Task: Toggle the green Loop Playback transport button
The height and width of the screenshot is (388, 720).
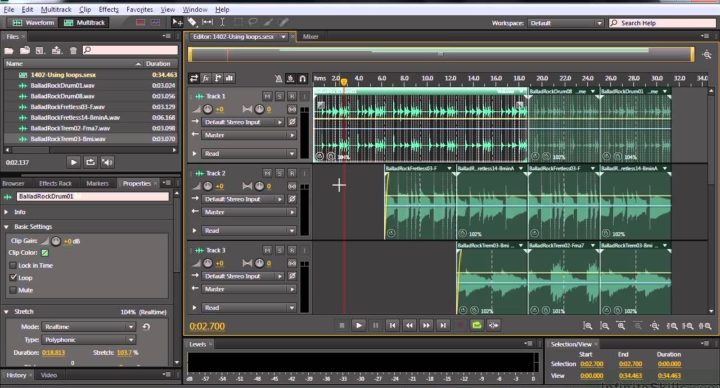Action: pyautogui.click(x=477, y=326)
